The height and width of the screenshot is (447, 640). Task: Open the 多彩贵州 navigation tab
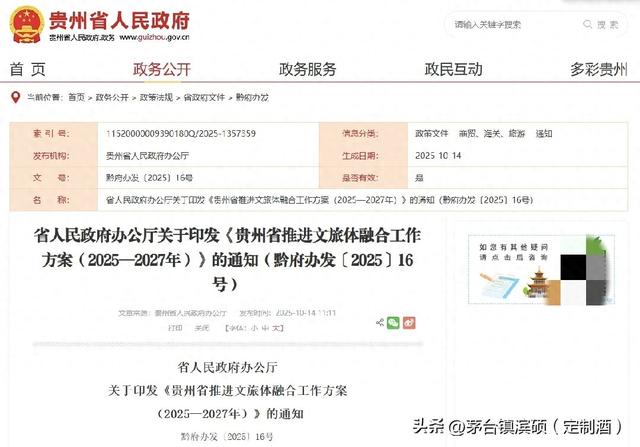click(x=599, y=69)
